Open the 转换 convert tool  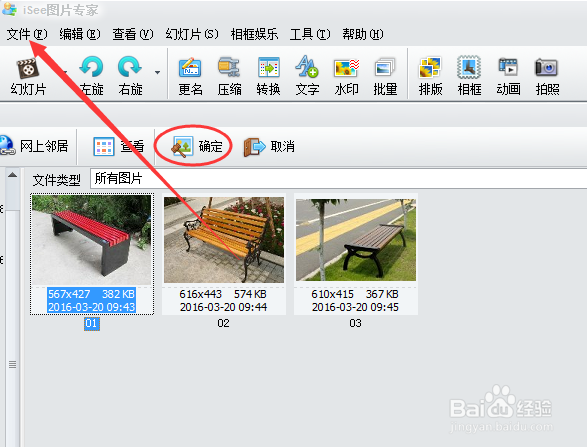coord(268,77)
